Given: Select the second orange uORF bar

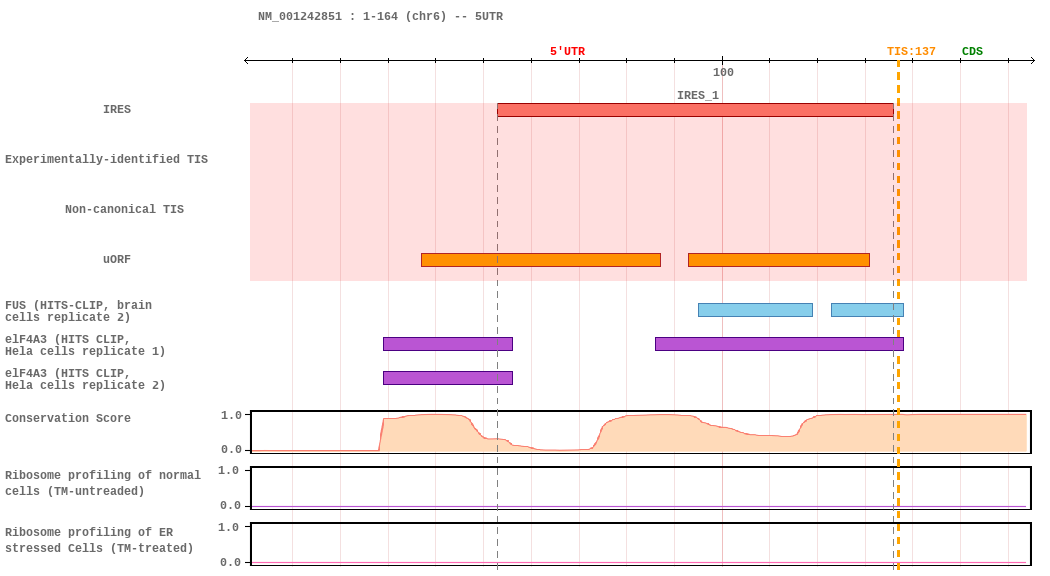Looking at the screenshot, I should click(x=779, y=260).
